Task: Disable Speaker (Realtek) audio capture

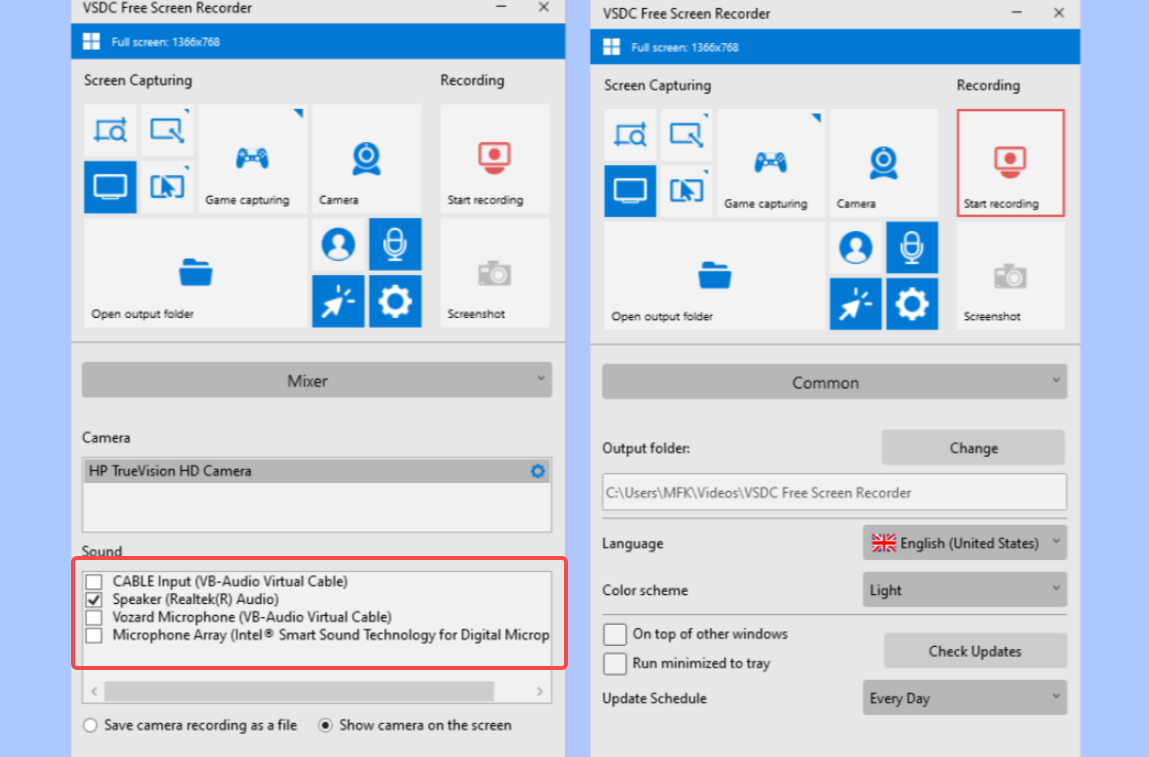Action: click(x=94, y=599)
